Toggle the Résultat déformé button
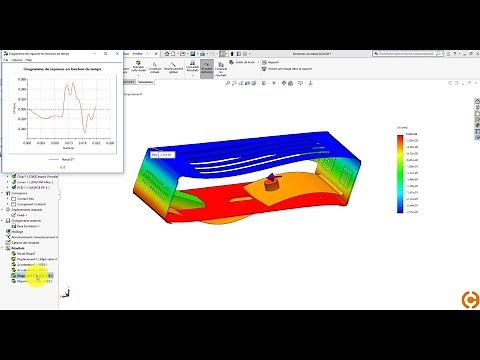This screenshot has width=480, height=360. pyautogui.click(x=207, y=69)
